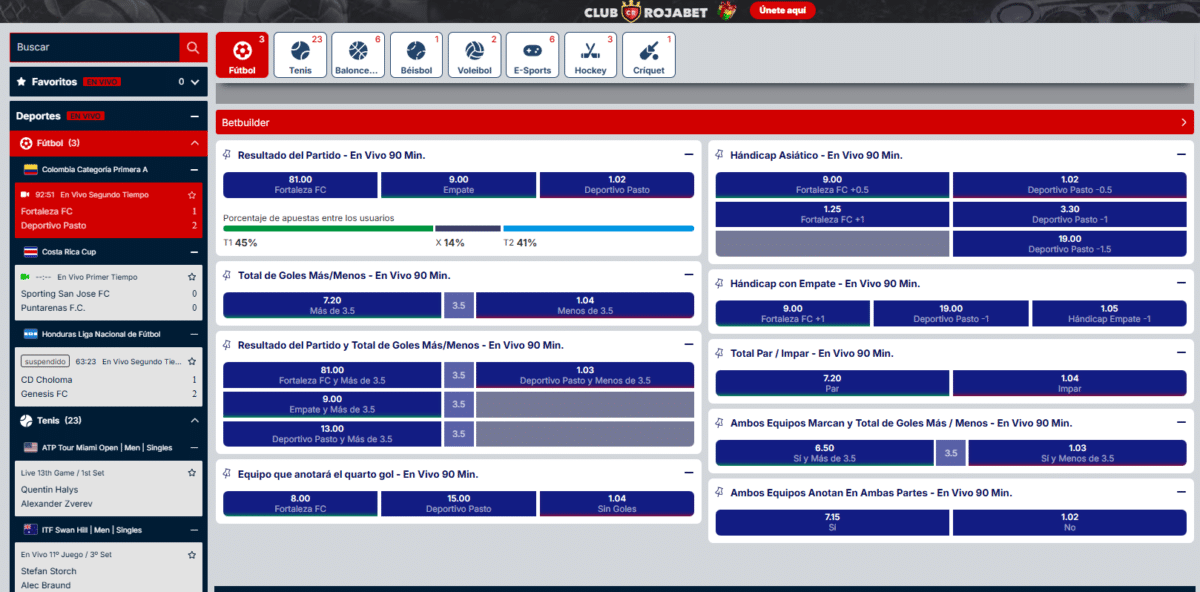1200x592 pixels.
Task: Select Impar at 1.04
Action: tap(1069, 383)
